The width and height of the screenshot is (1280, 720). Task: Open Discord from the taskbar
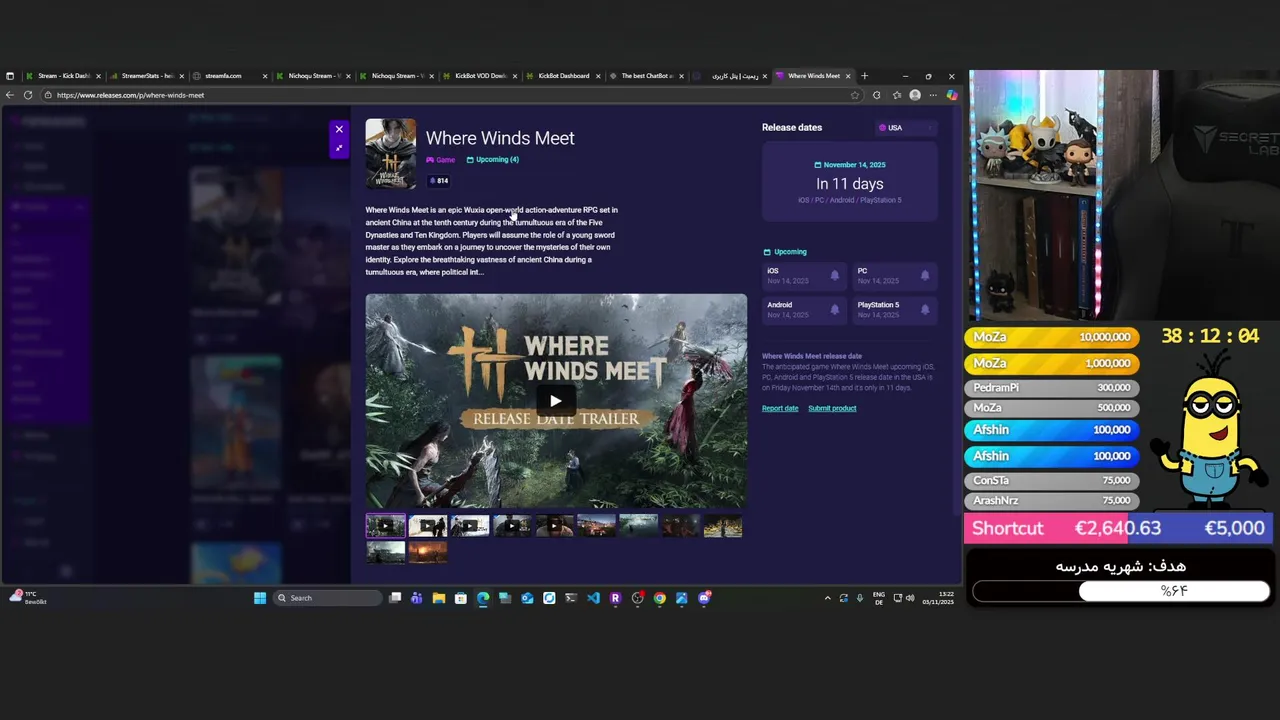[x=704, y=598]
